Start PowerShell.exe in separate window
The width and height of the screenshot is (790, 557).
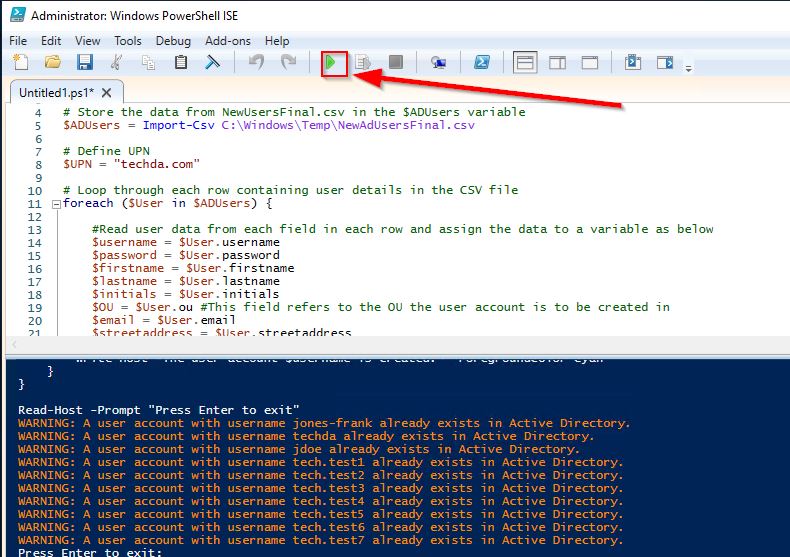point(482,62)
